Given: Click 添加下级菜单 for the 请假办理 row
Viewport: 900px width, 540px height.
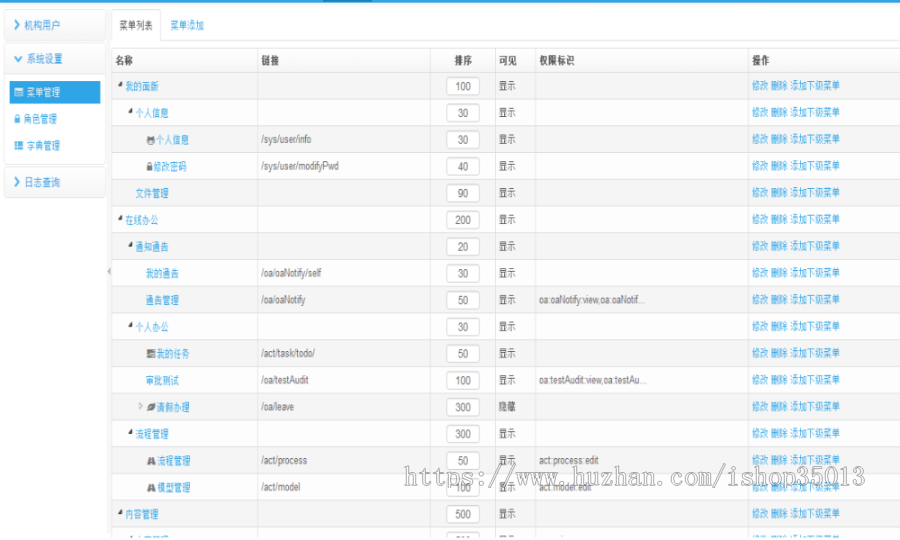Looking at the screenshot, I should 814,406.
